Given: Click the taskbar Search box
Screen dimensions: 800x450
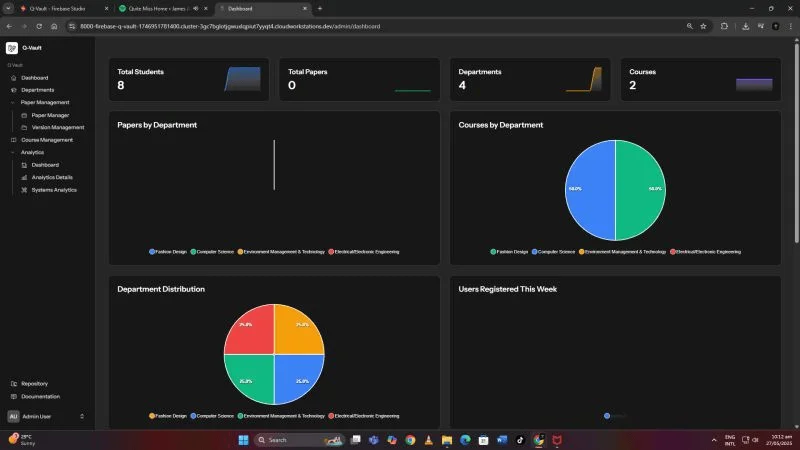Looking at the screenshot, I should [299, 440].
